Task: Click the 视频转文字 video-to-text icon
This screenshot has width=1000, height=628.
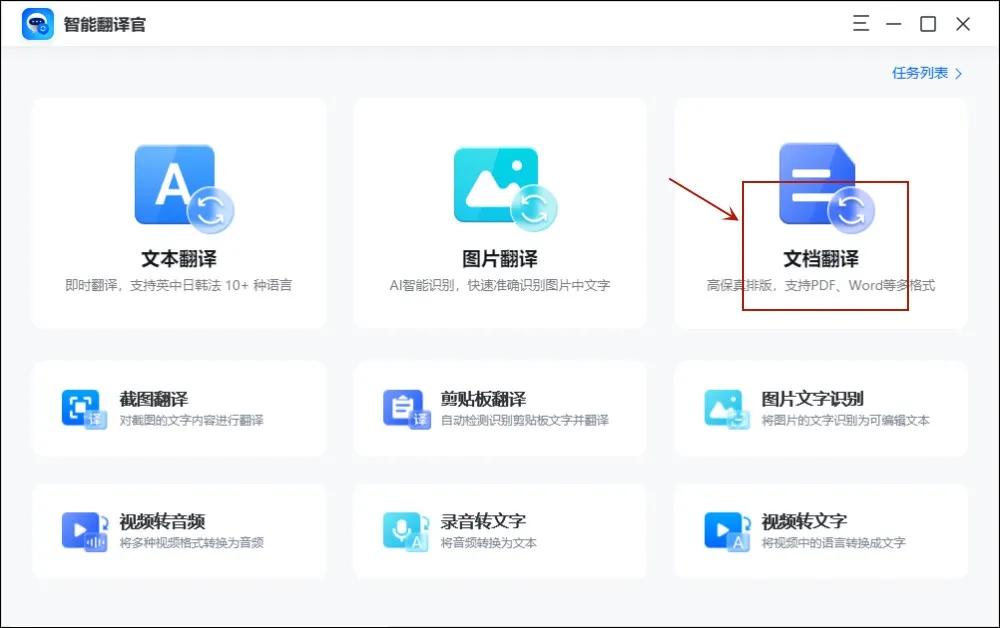Action: [x=728, y=532]
